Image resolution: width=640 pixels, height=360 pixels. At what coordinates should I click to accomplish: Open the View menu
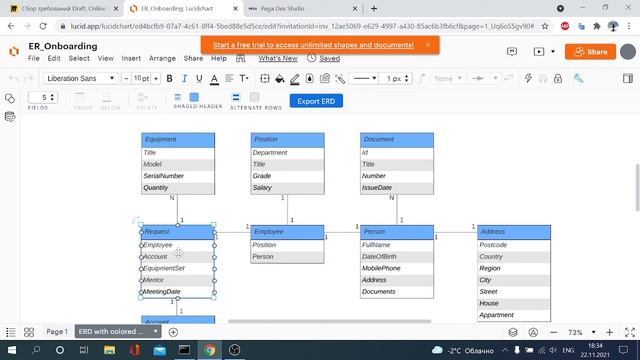105,58
